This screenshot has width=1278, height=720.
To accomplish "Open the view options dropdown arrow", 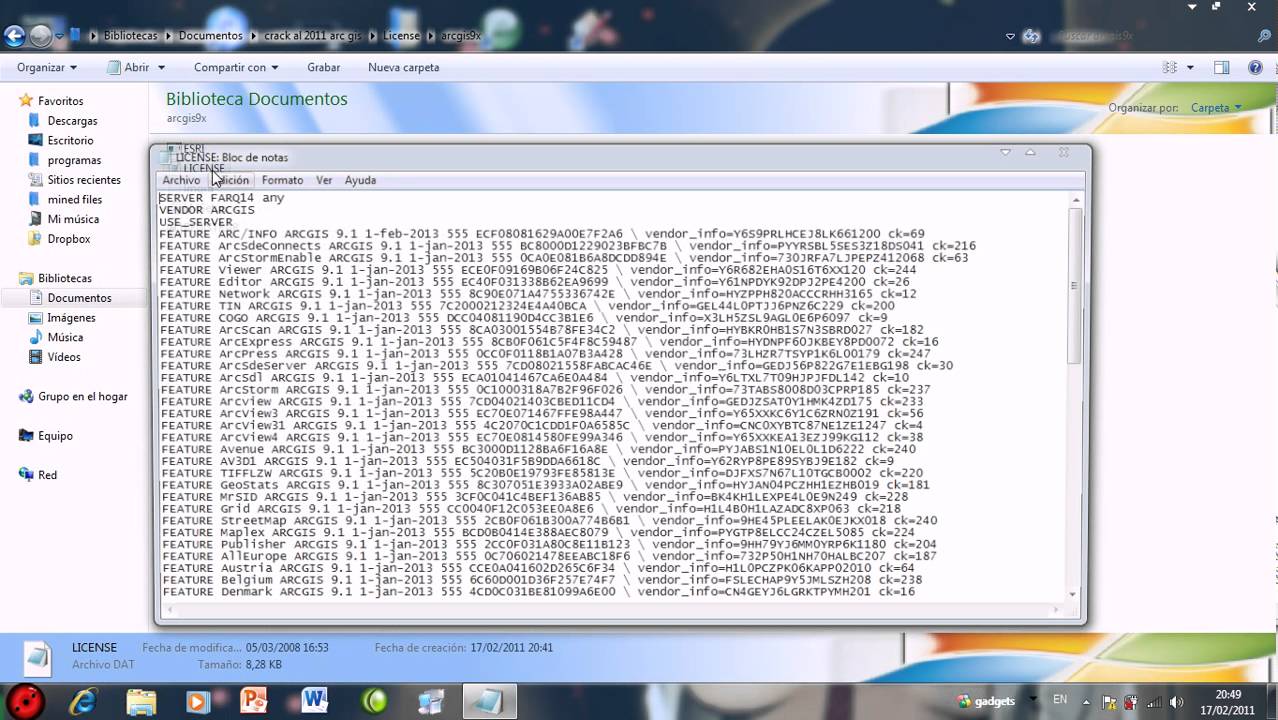I will coord(1190,67).
